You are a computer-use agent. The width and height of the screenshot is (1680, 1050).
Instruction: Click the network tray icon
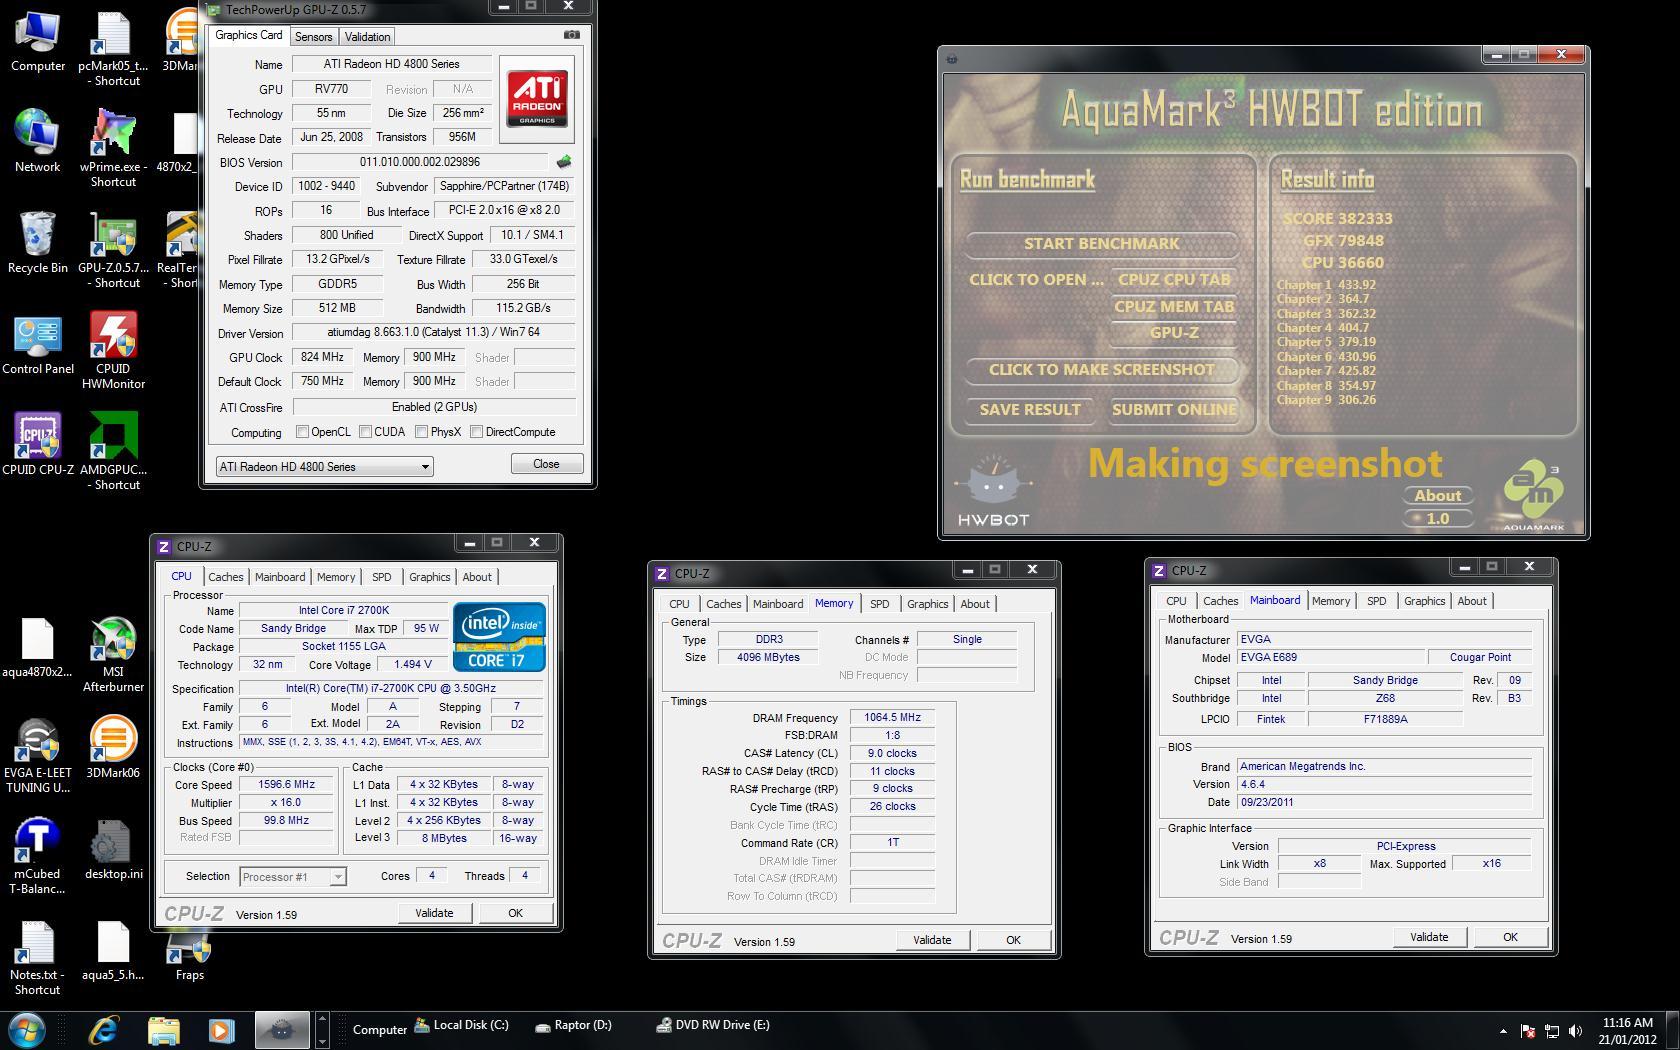pos(1552,1030)
